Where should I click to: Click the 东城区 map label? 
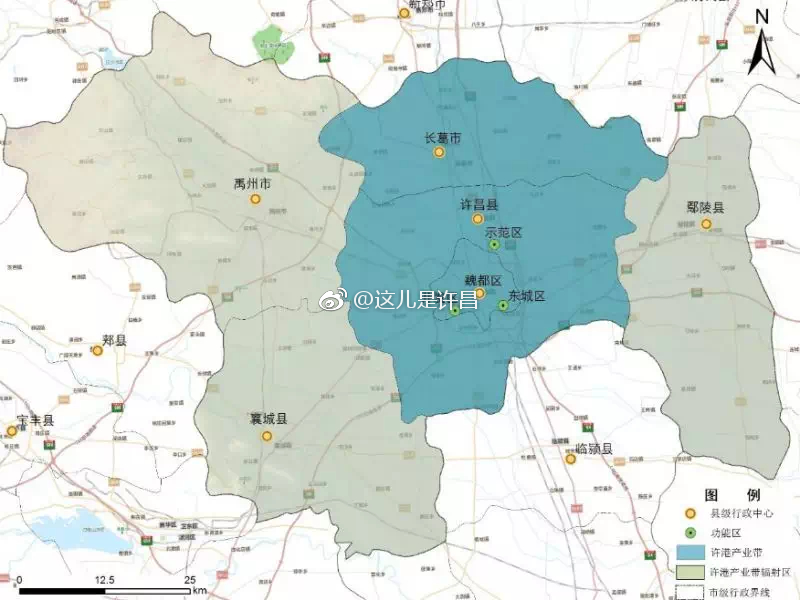click(527, 296)
